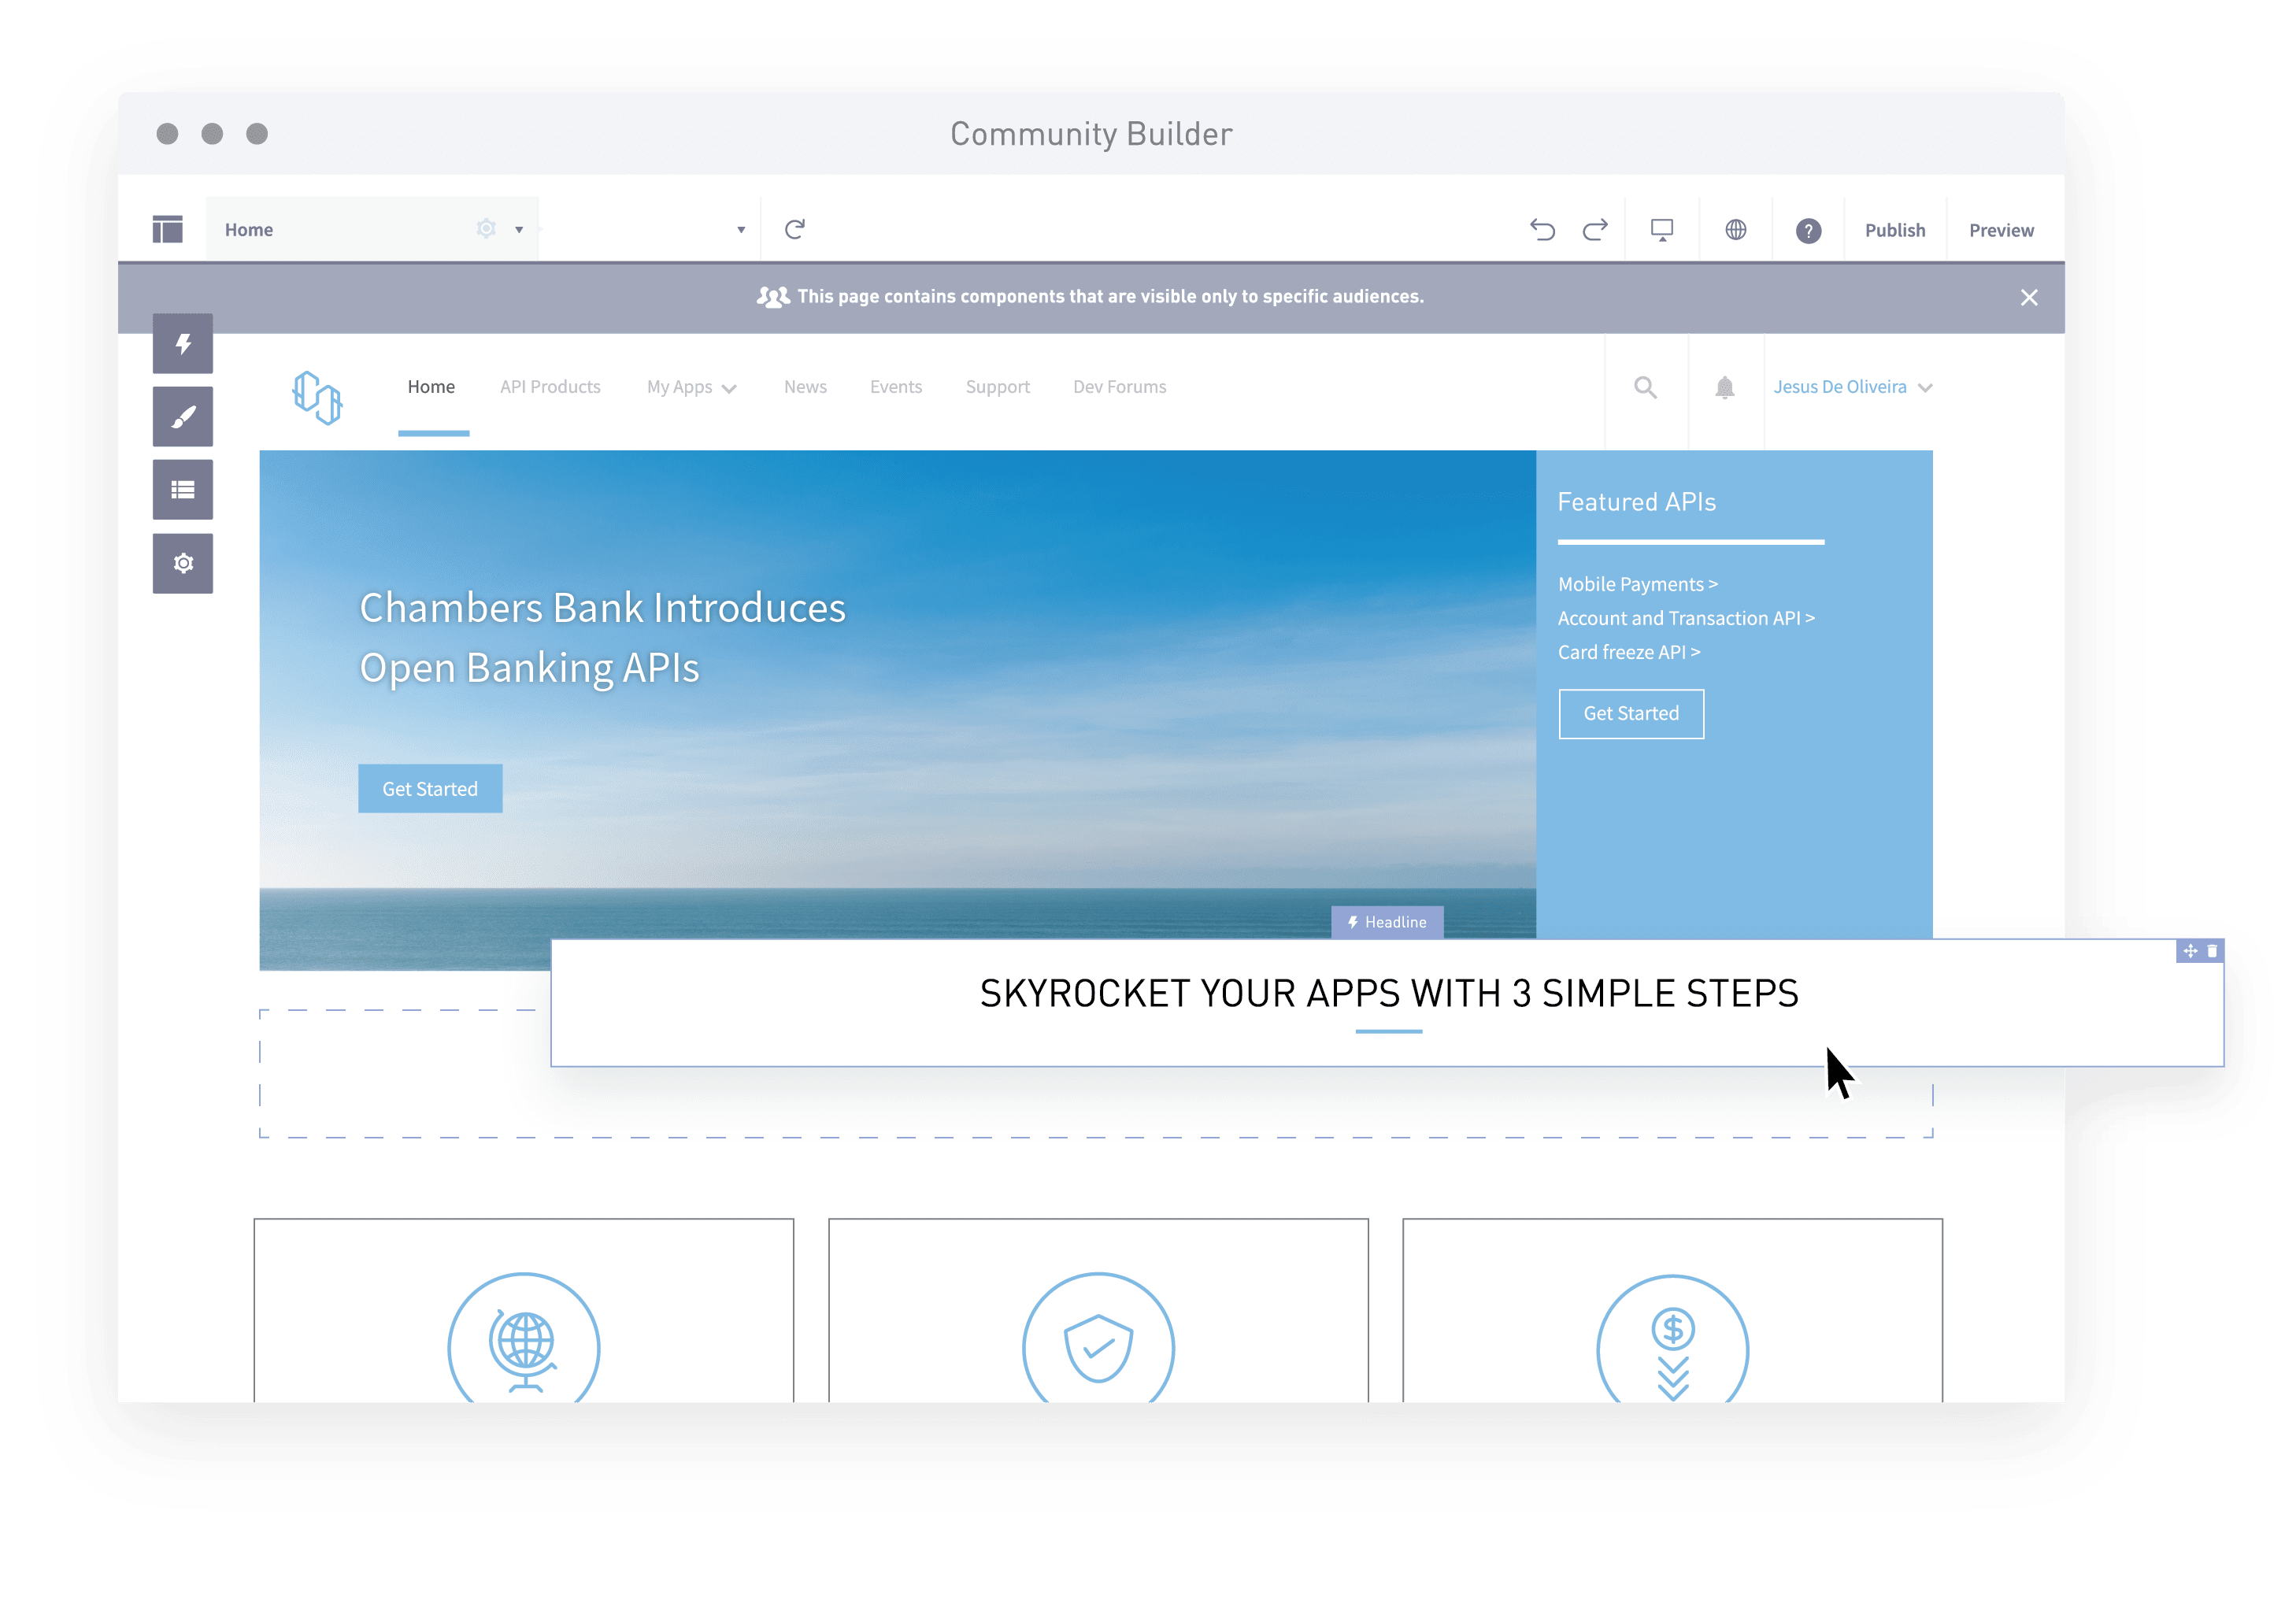Open the Page Structure list panel

pyautogui.click(x=183, y=489)
